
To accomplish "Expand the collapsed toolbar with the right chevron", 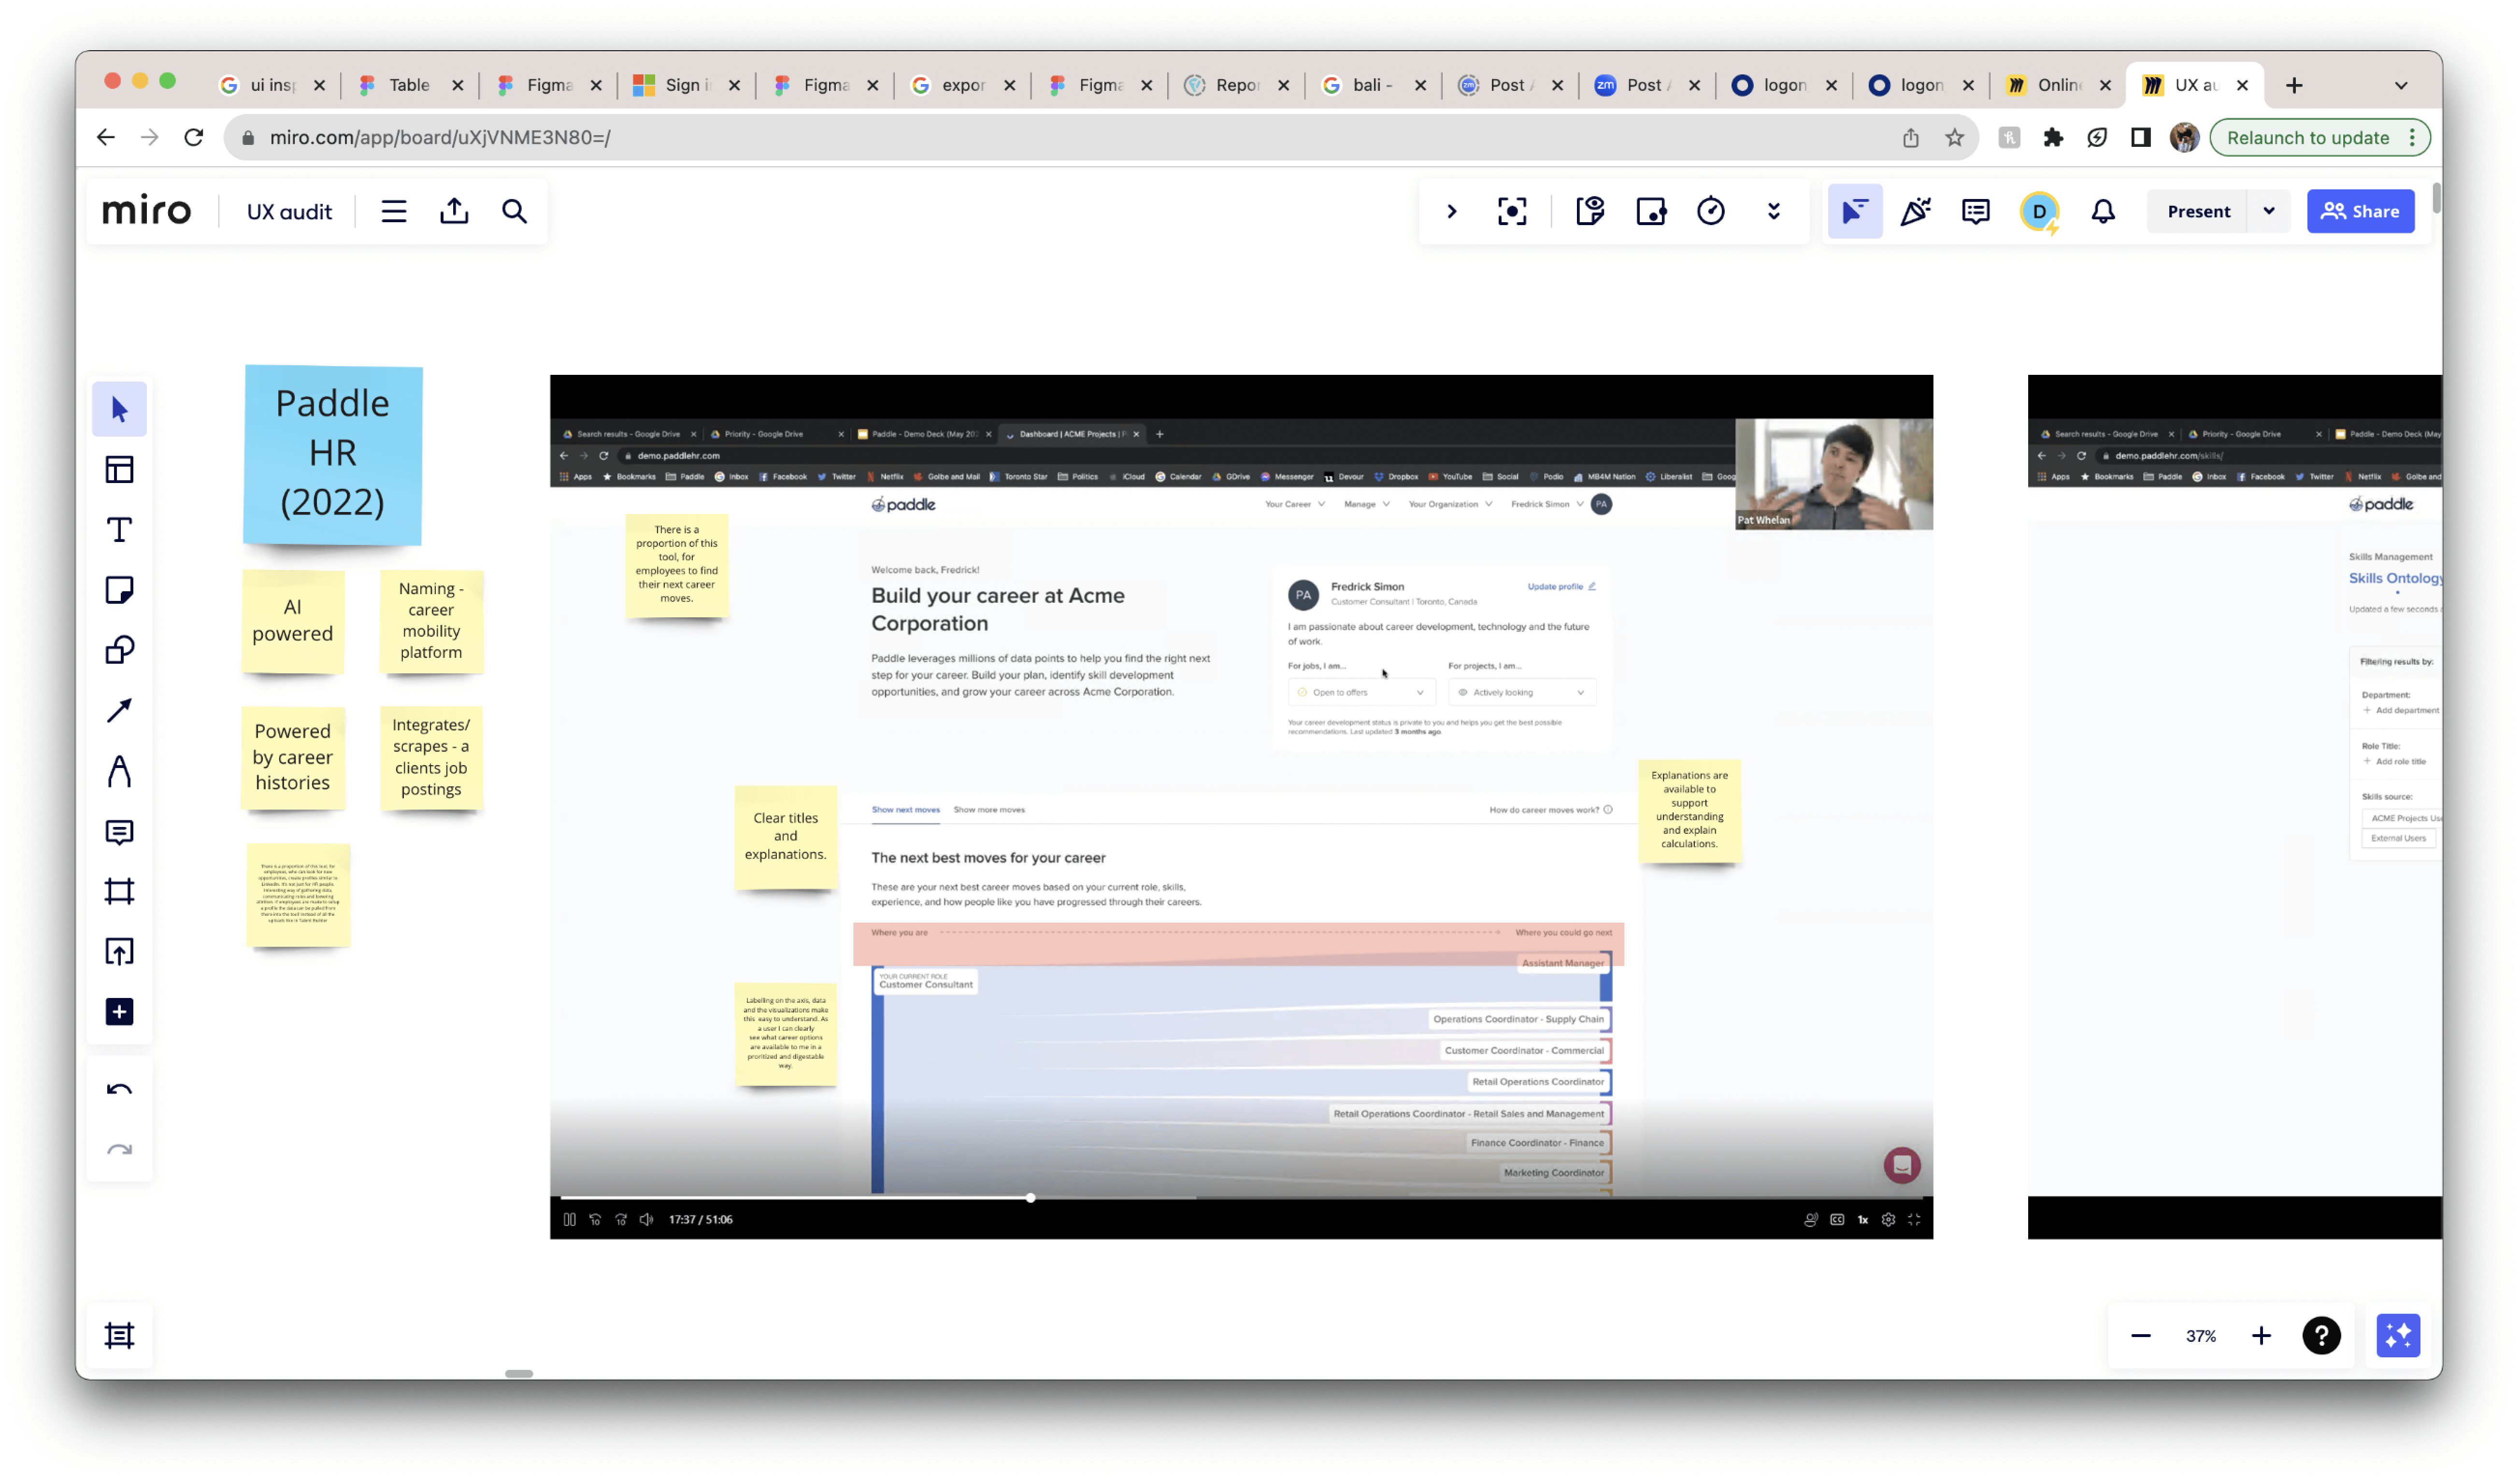I will [x=1452, y=211].
